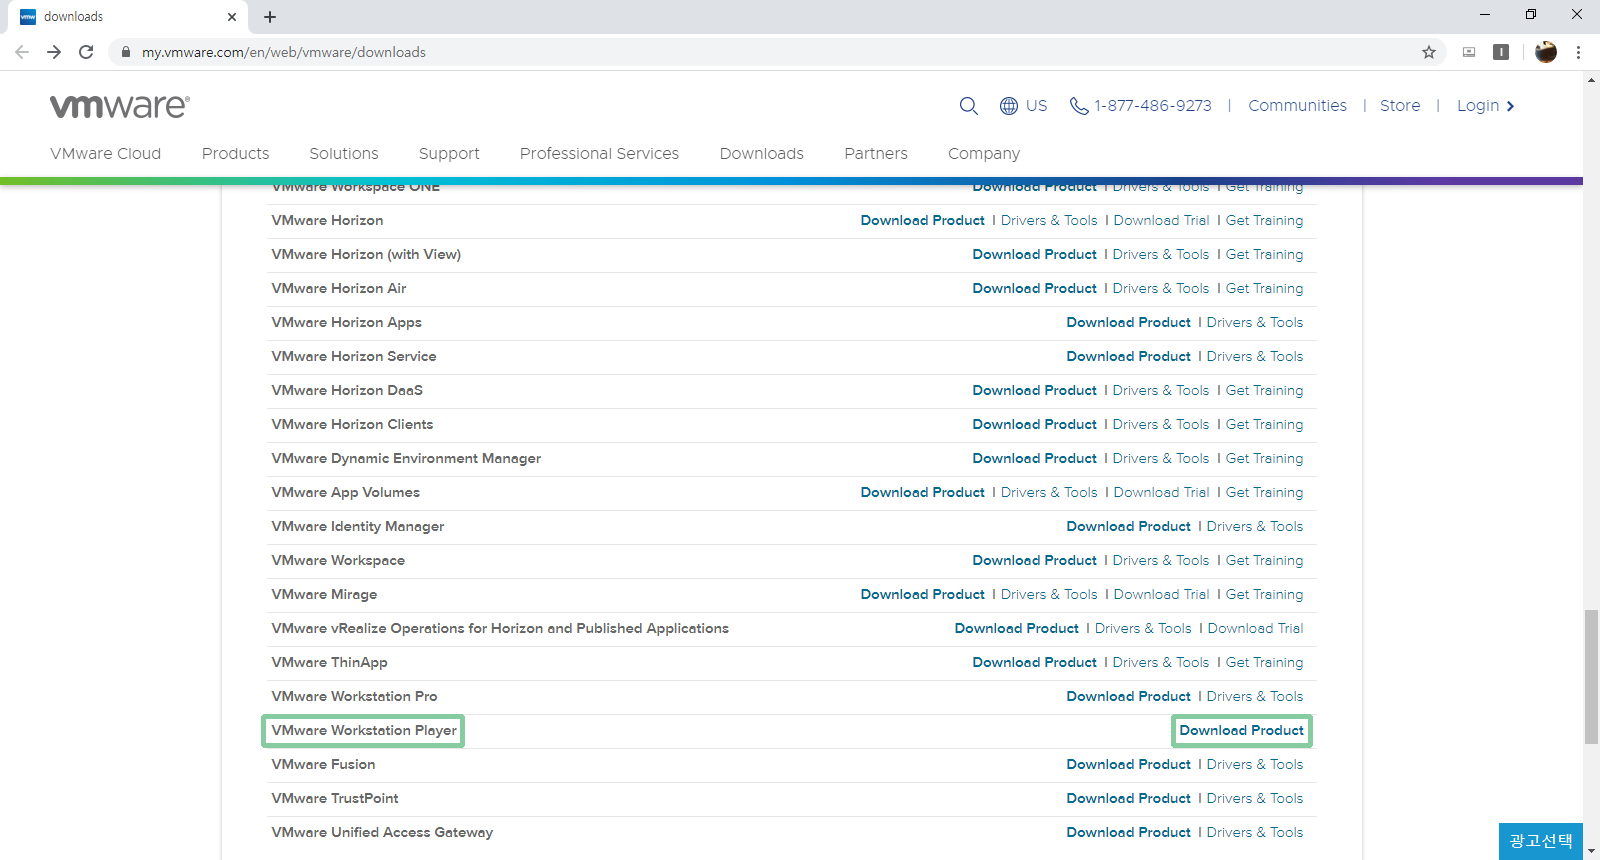
Task: Click the VMware logo
Action: (120, 106)
